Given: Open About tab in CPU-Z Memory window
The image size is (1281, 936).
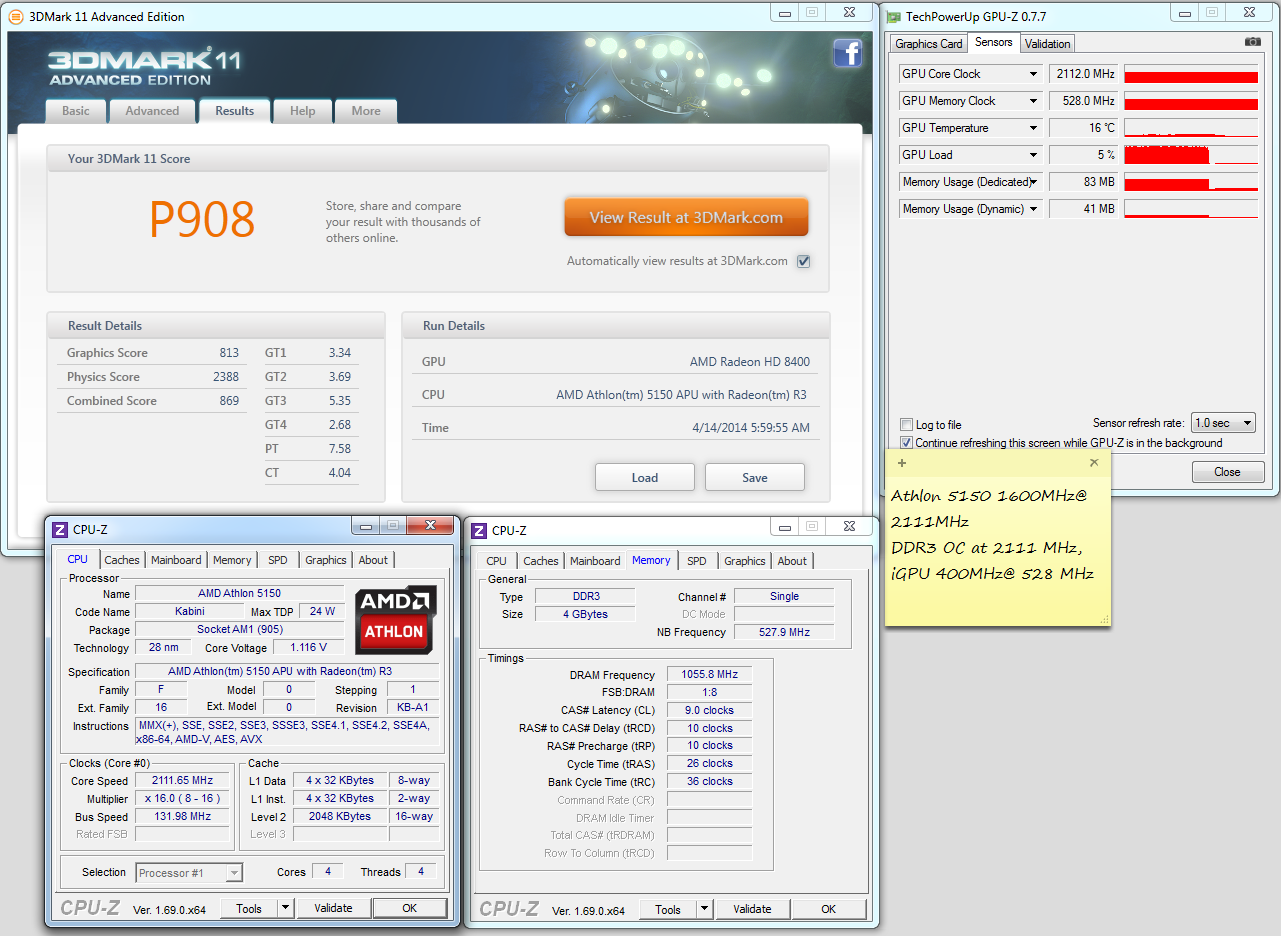Looking at the screenshot, I should [x=793, y=561].
